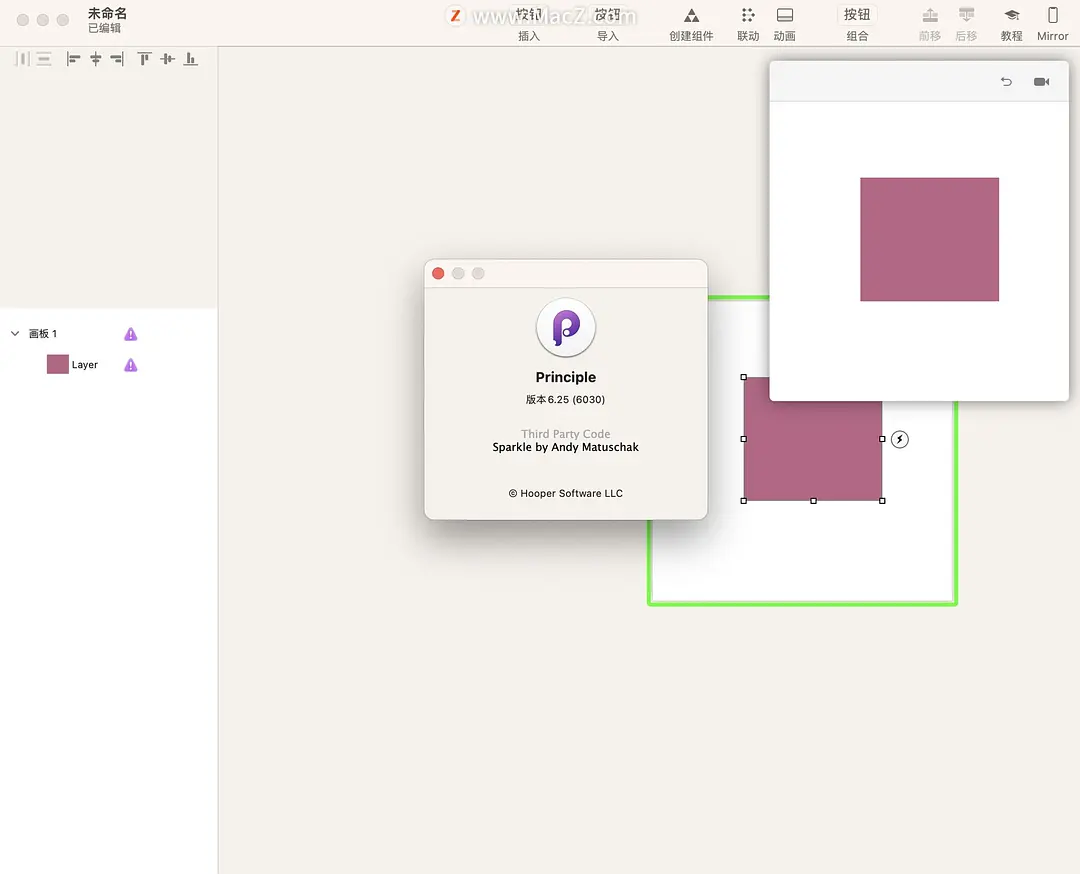Click the 创建组件 (Create Component) toolbar icon
This screenshot has height=874, width=1080.
pyautogui.click(x=691, y=17)
